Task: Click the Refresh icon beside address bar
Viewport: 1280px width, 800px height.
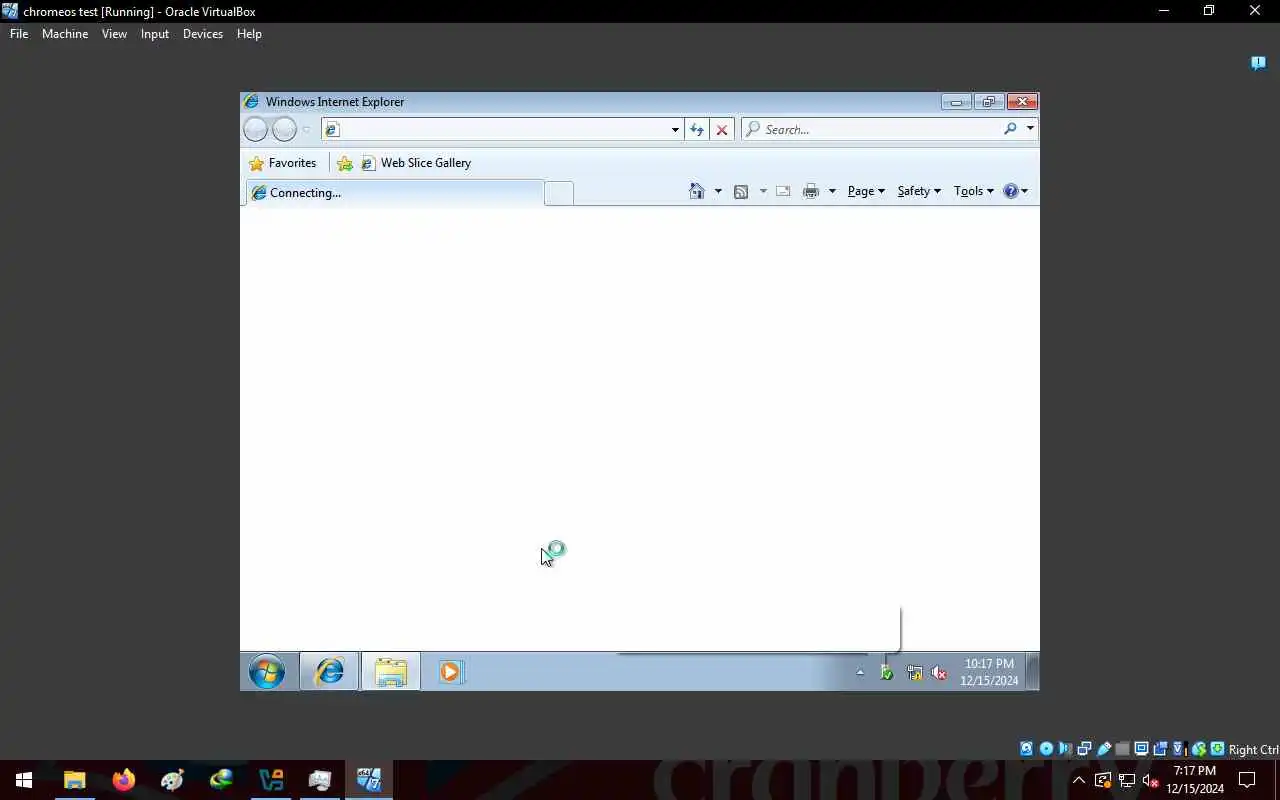Action: coord(697,129)
